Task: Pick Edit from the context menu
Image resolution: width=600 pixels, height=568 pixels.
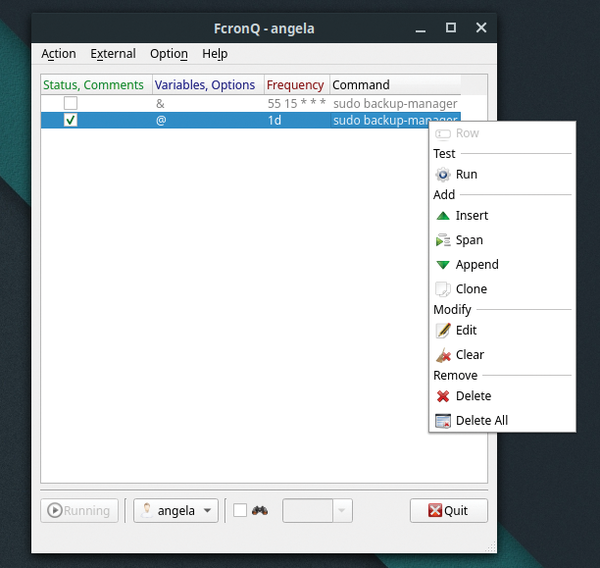Action: 502,330
